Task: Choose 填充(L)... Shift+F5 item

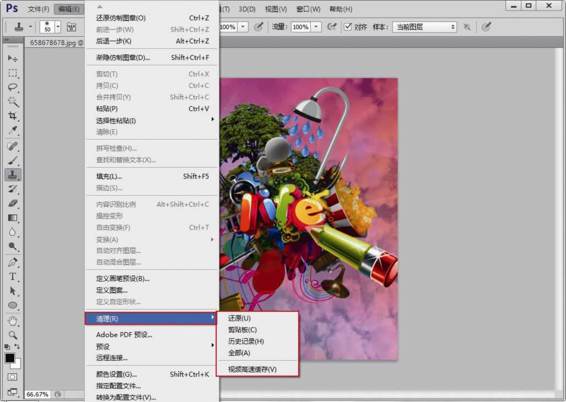Action: pyautogui.click(x=152, y=176)
